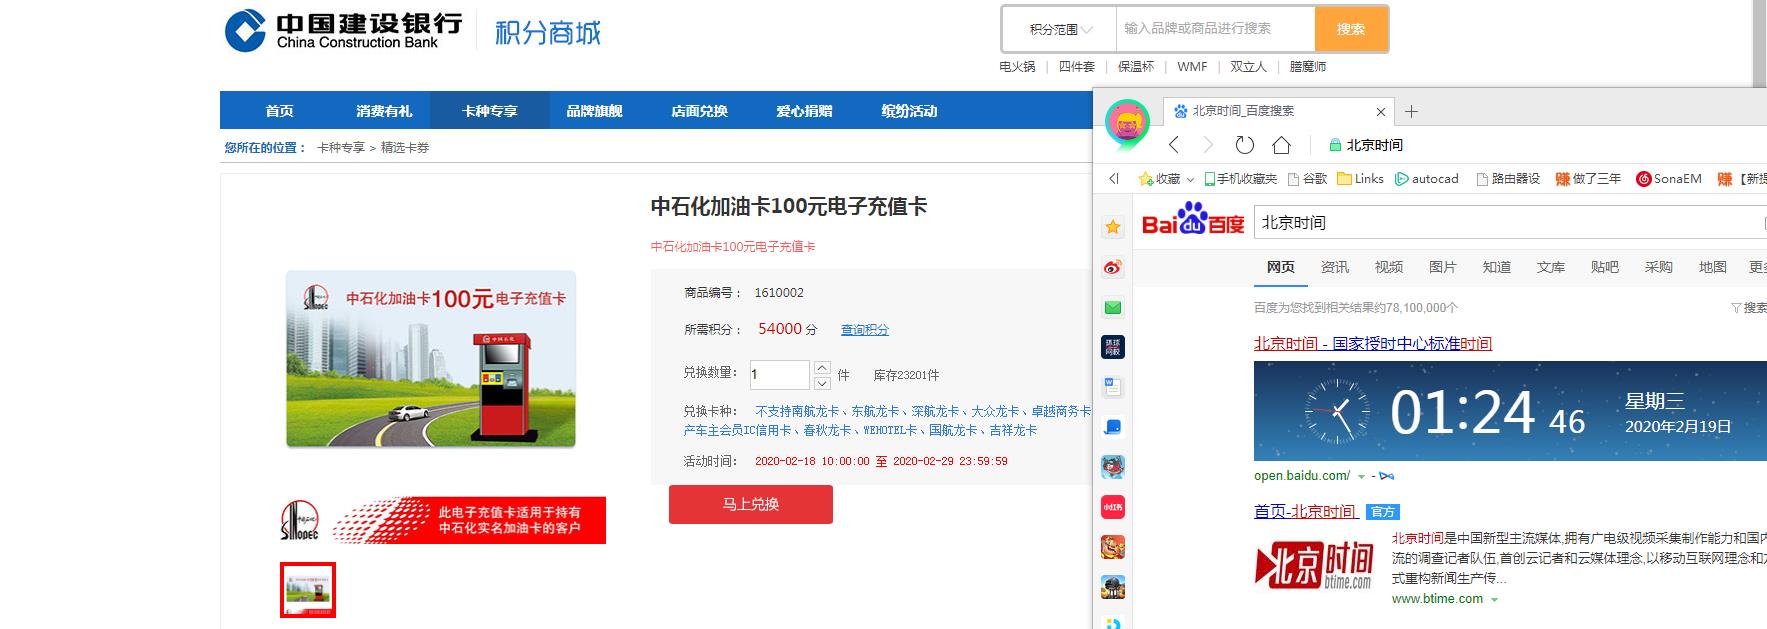Open the 积分范围 dropdown
This screenshot has height=629, width=1767.
[1060, 29]
